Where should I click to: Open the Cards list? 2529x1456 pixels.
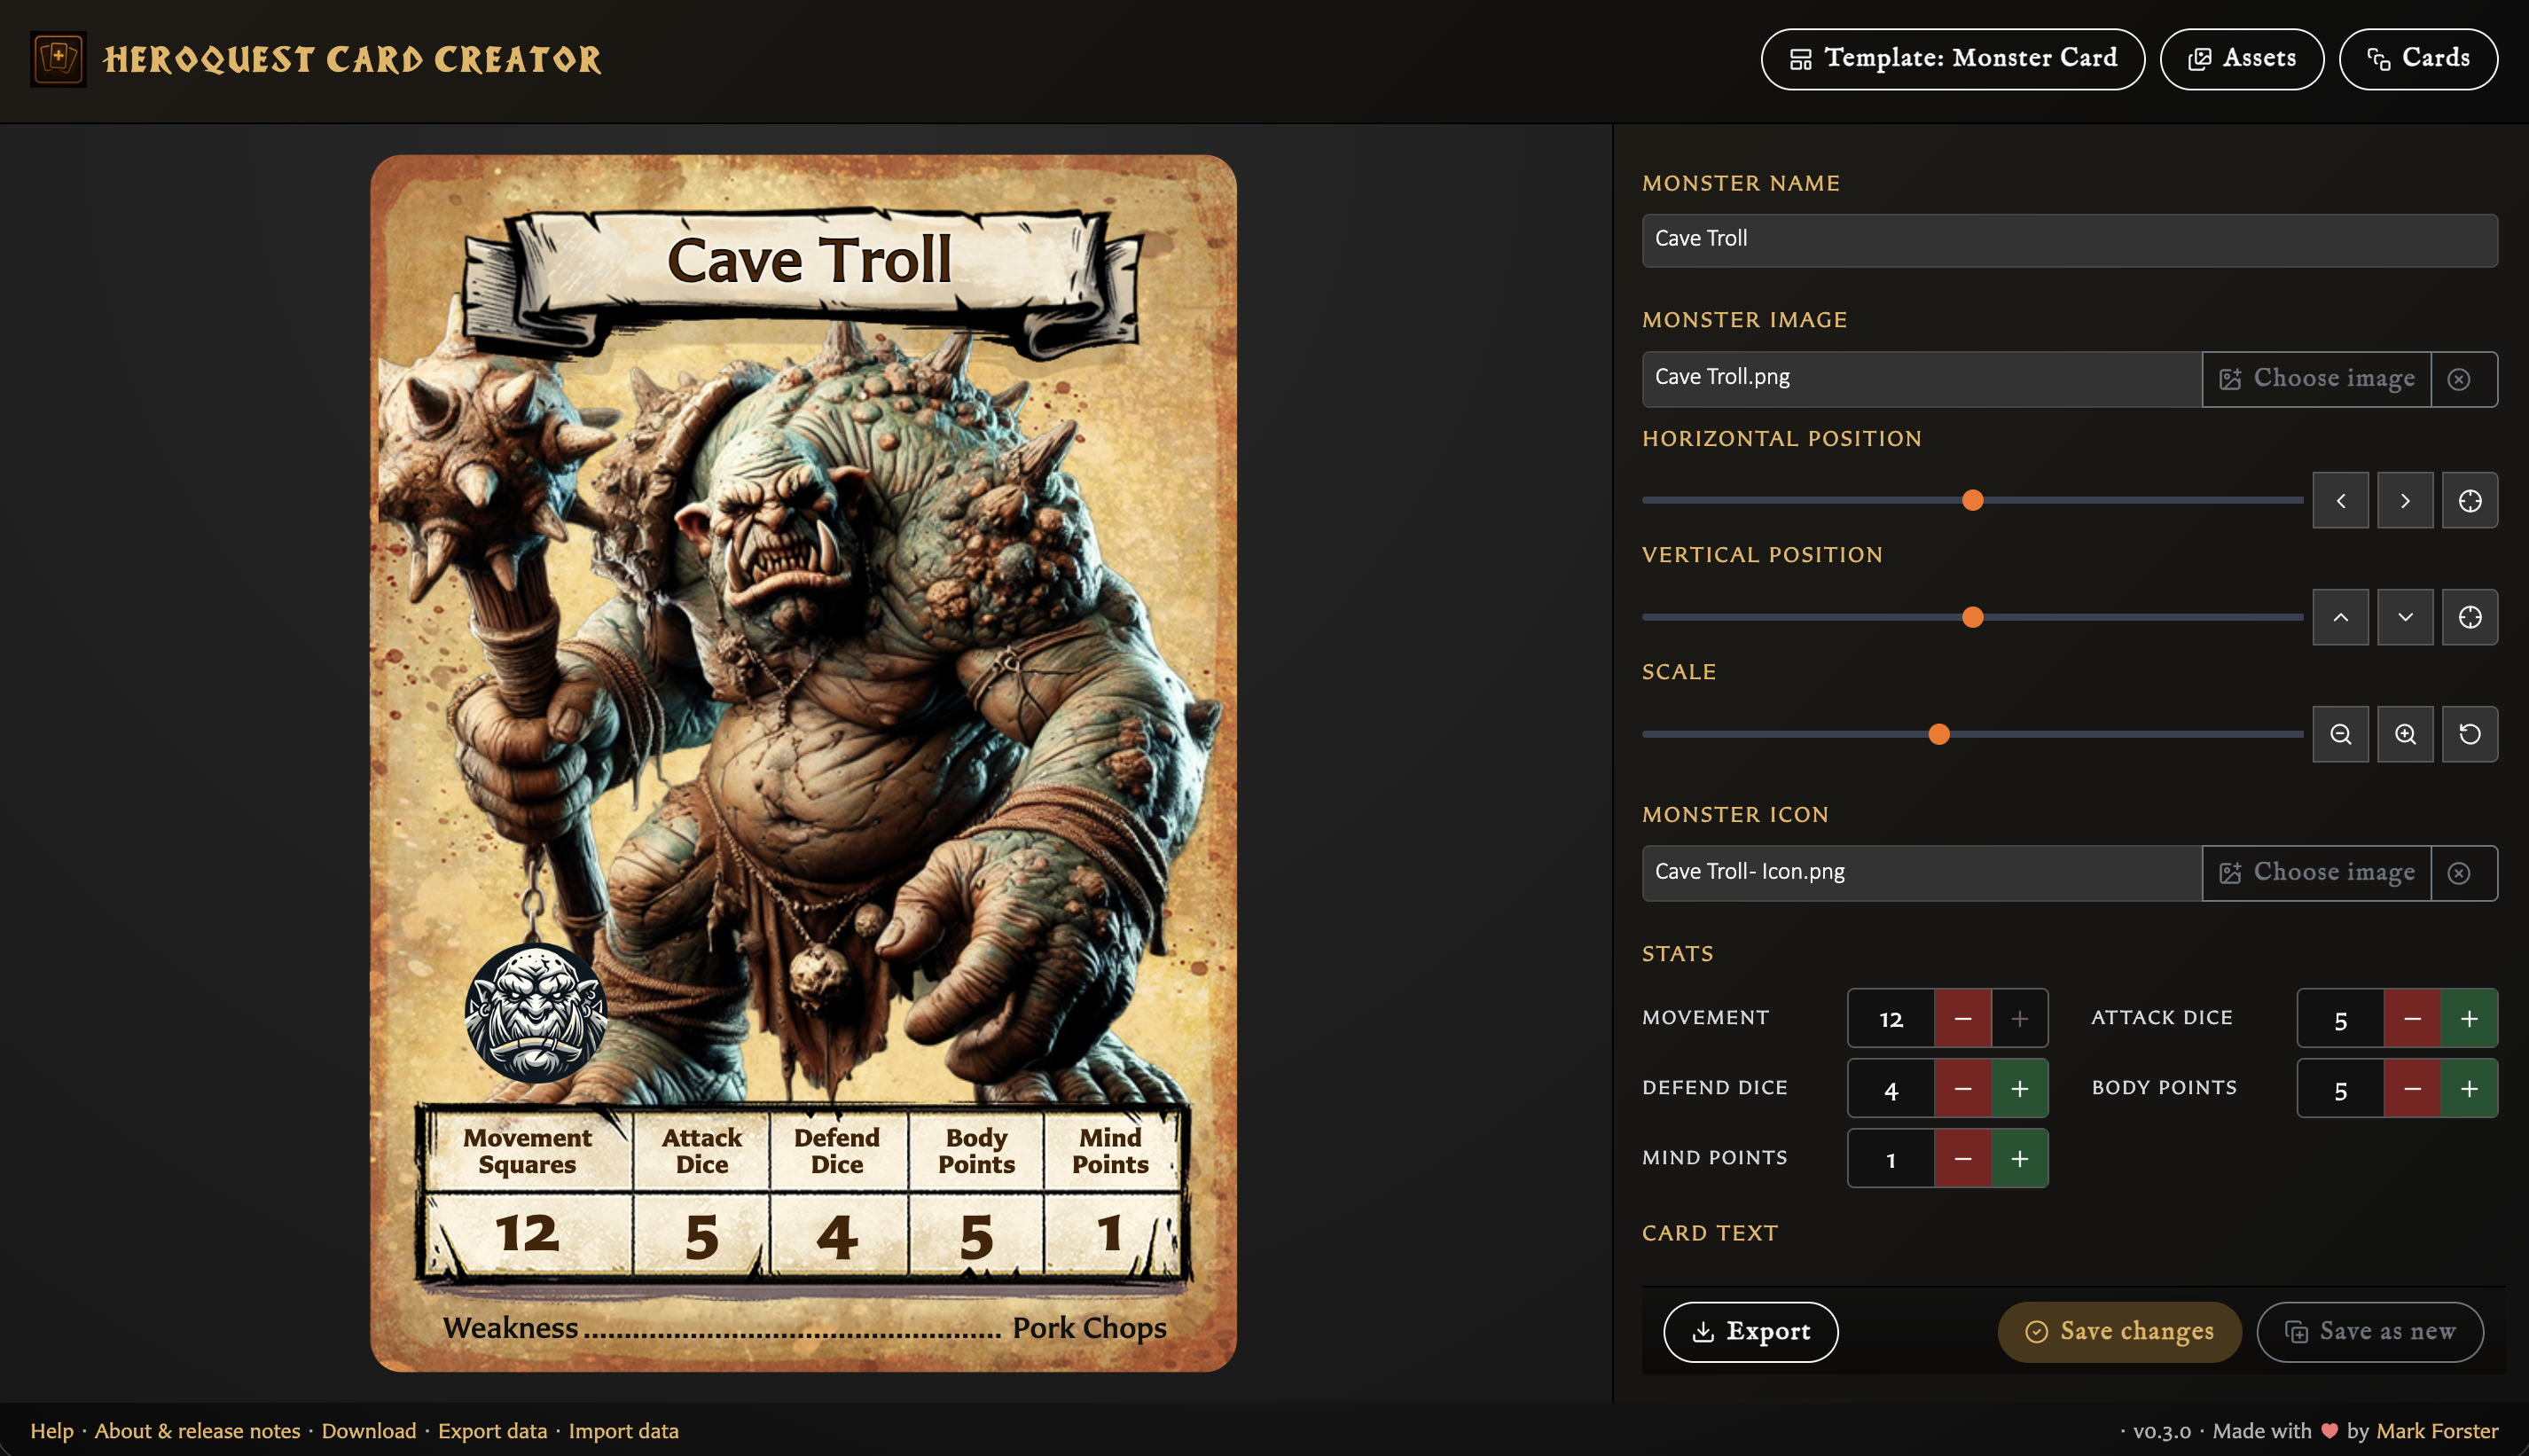[x=2417, y=59]
